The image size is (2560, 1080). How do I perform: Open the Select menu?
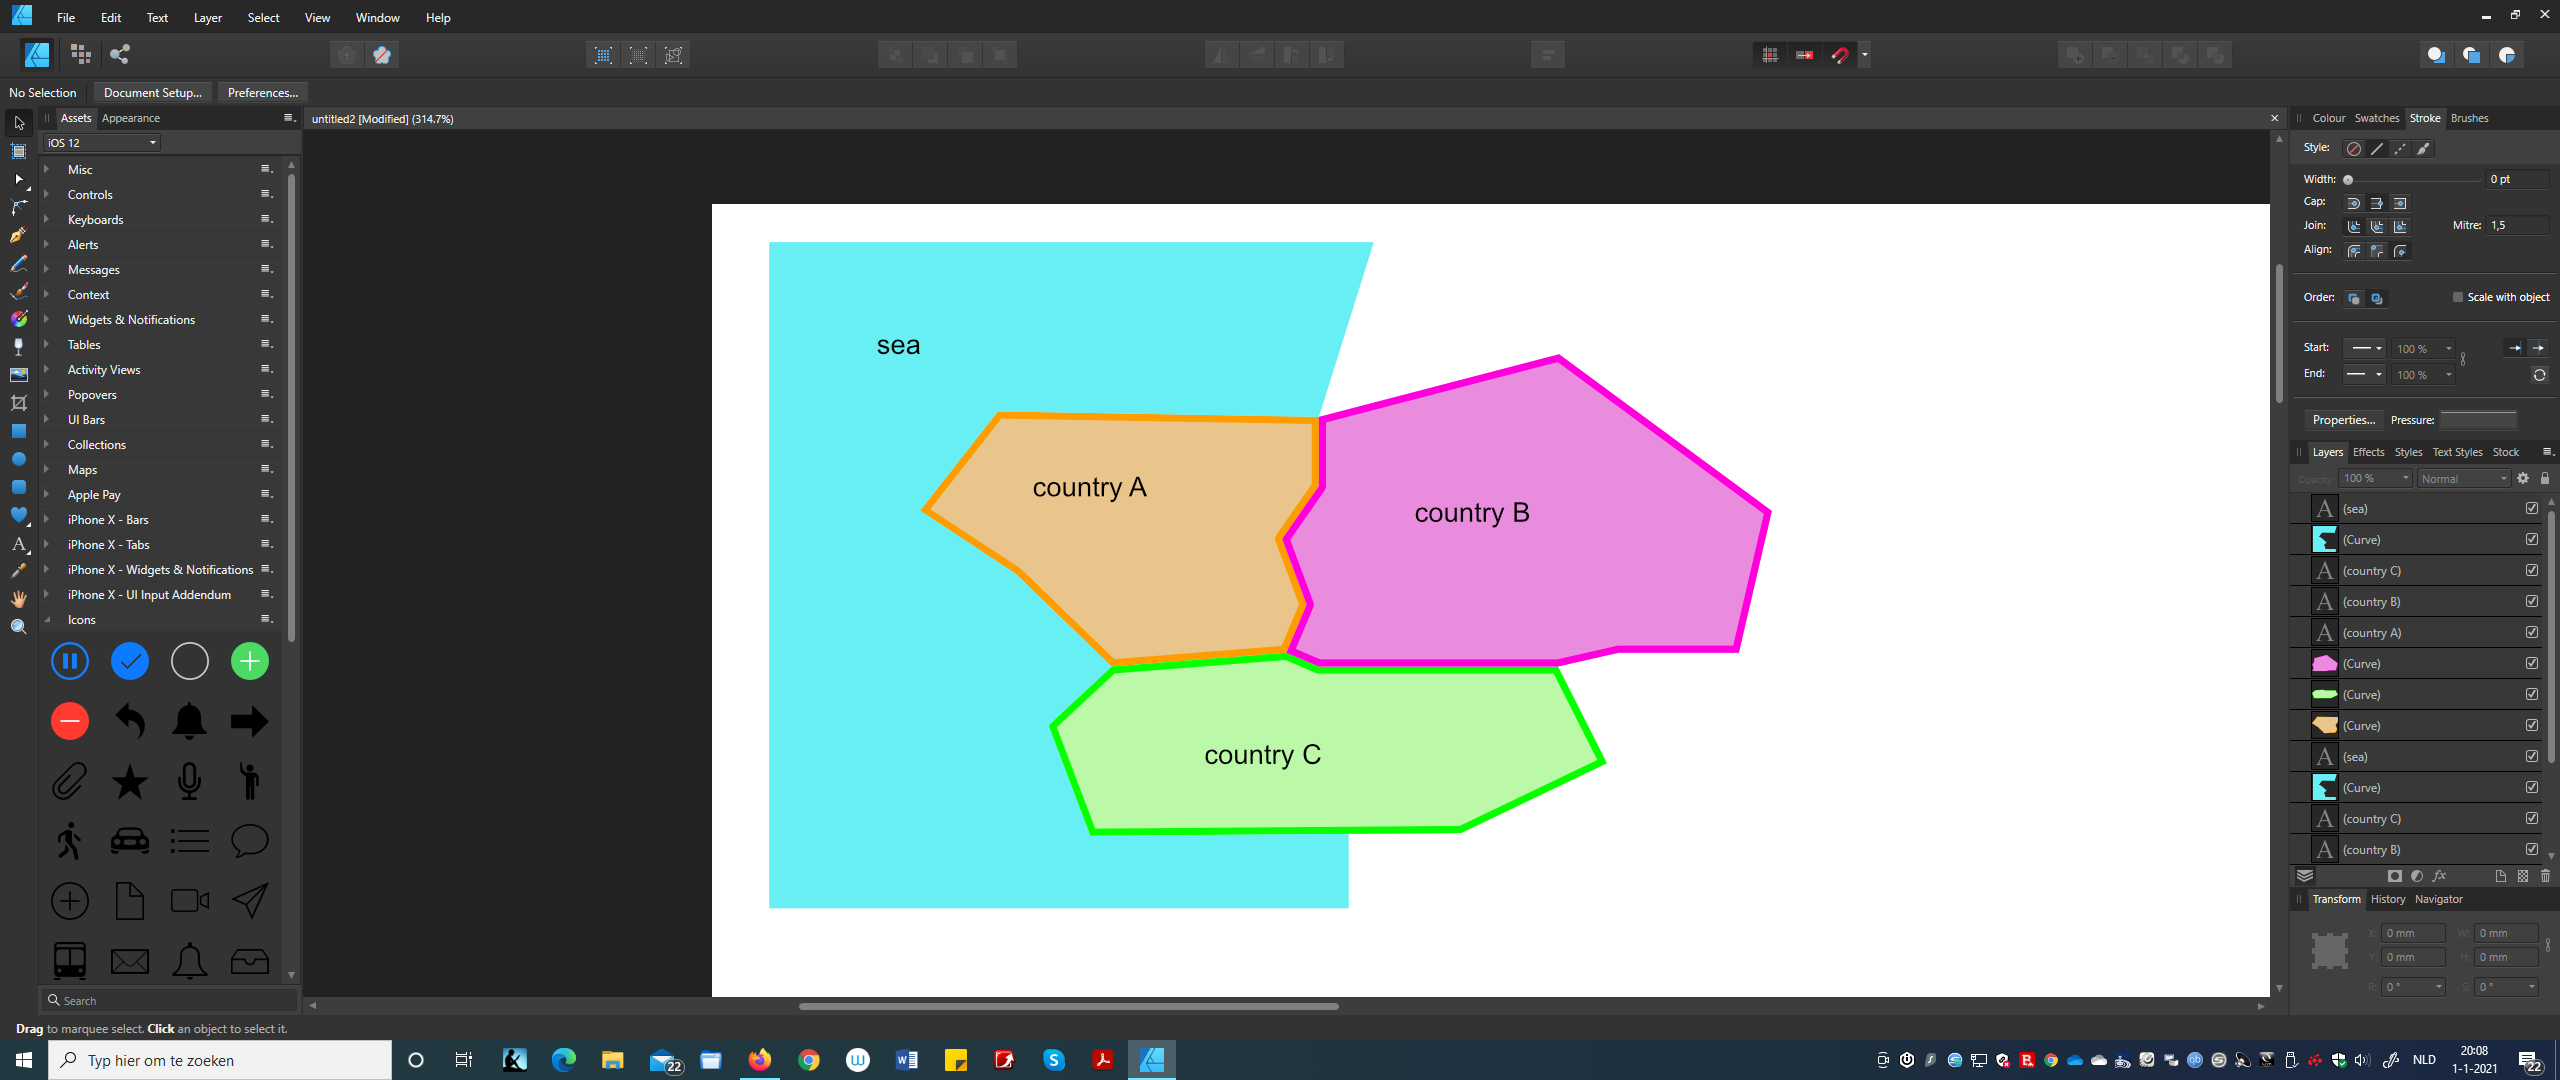coord(264,17)
